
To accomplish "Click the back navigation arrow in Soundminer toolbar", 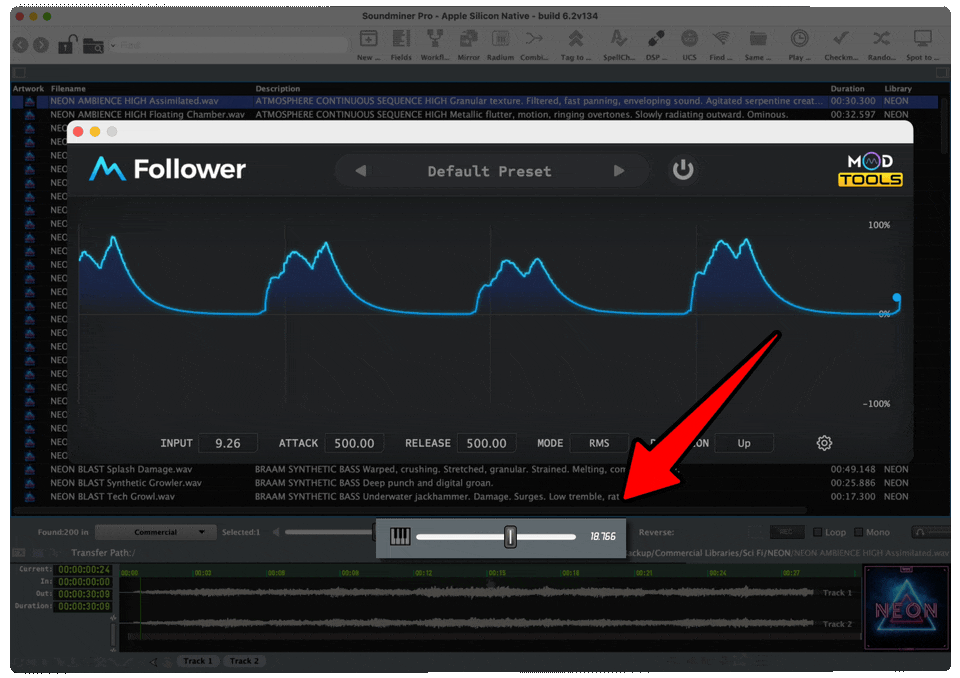I will pyautogui.click(x=21, y=45).
